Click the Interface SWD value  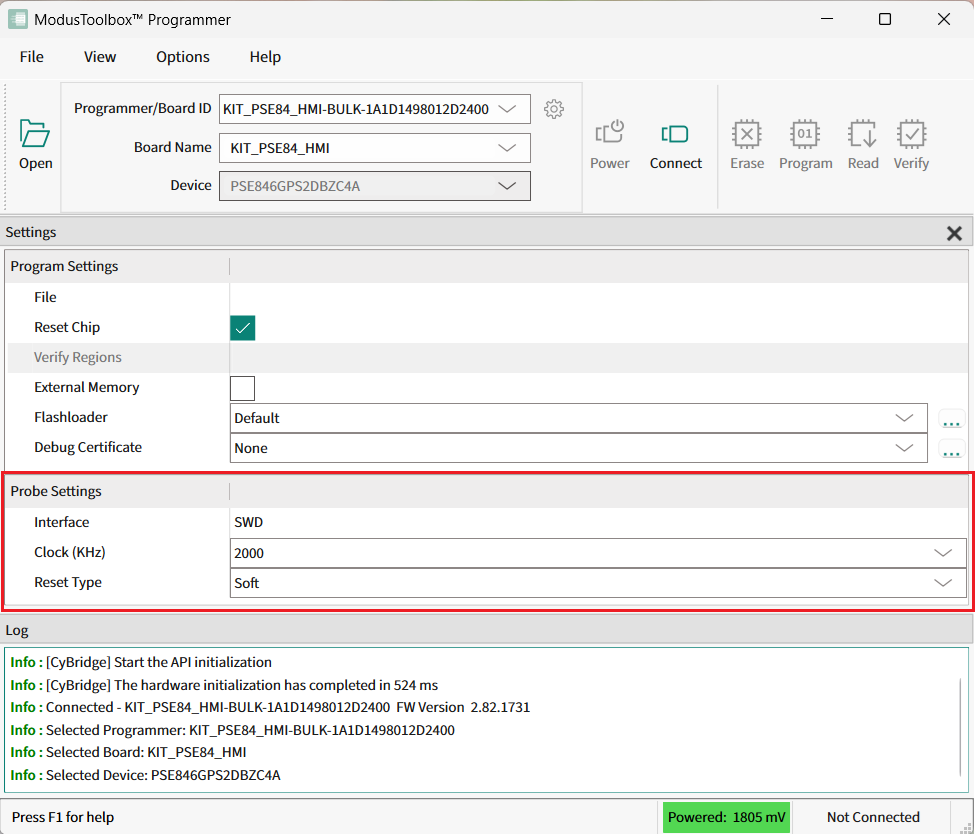point(248,522)
